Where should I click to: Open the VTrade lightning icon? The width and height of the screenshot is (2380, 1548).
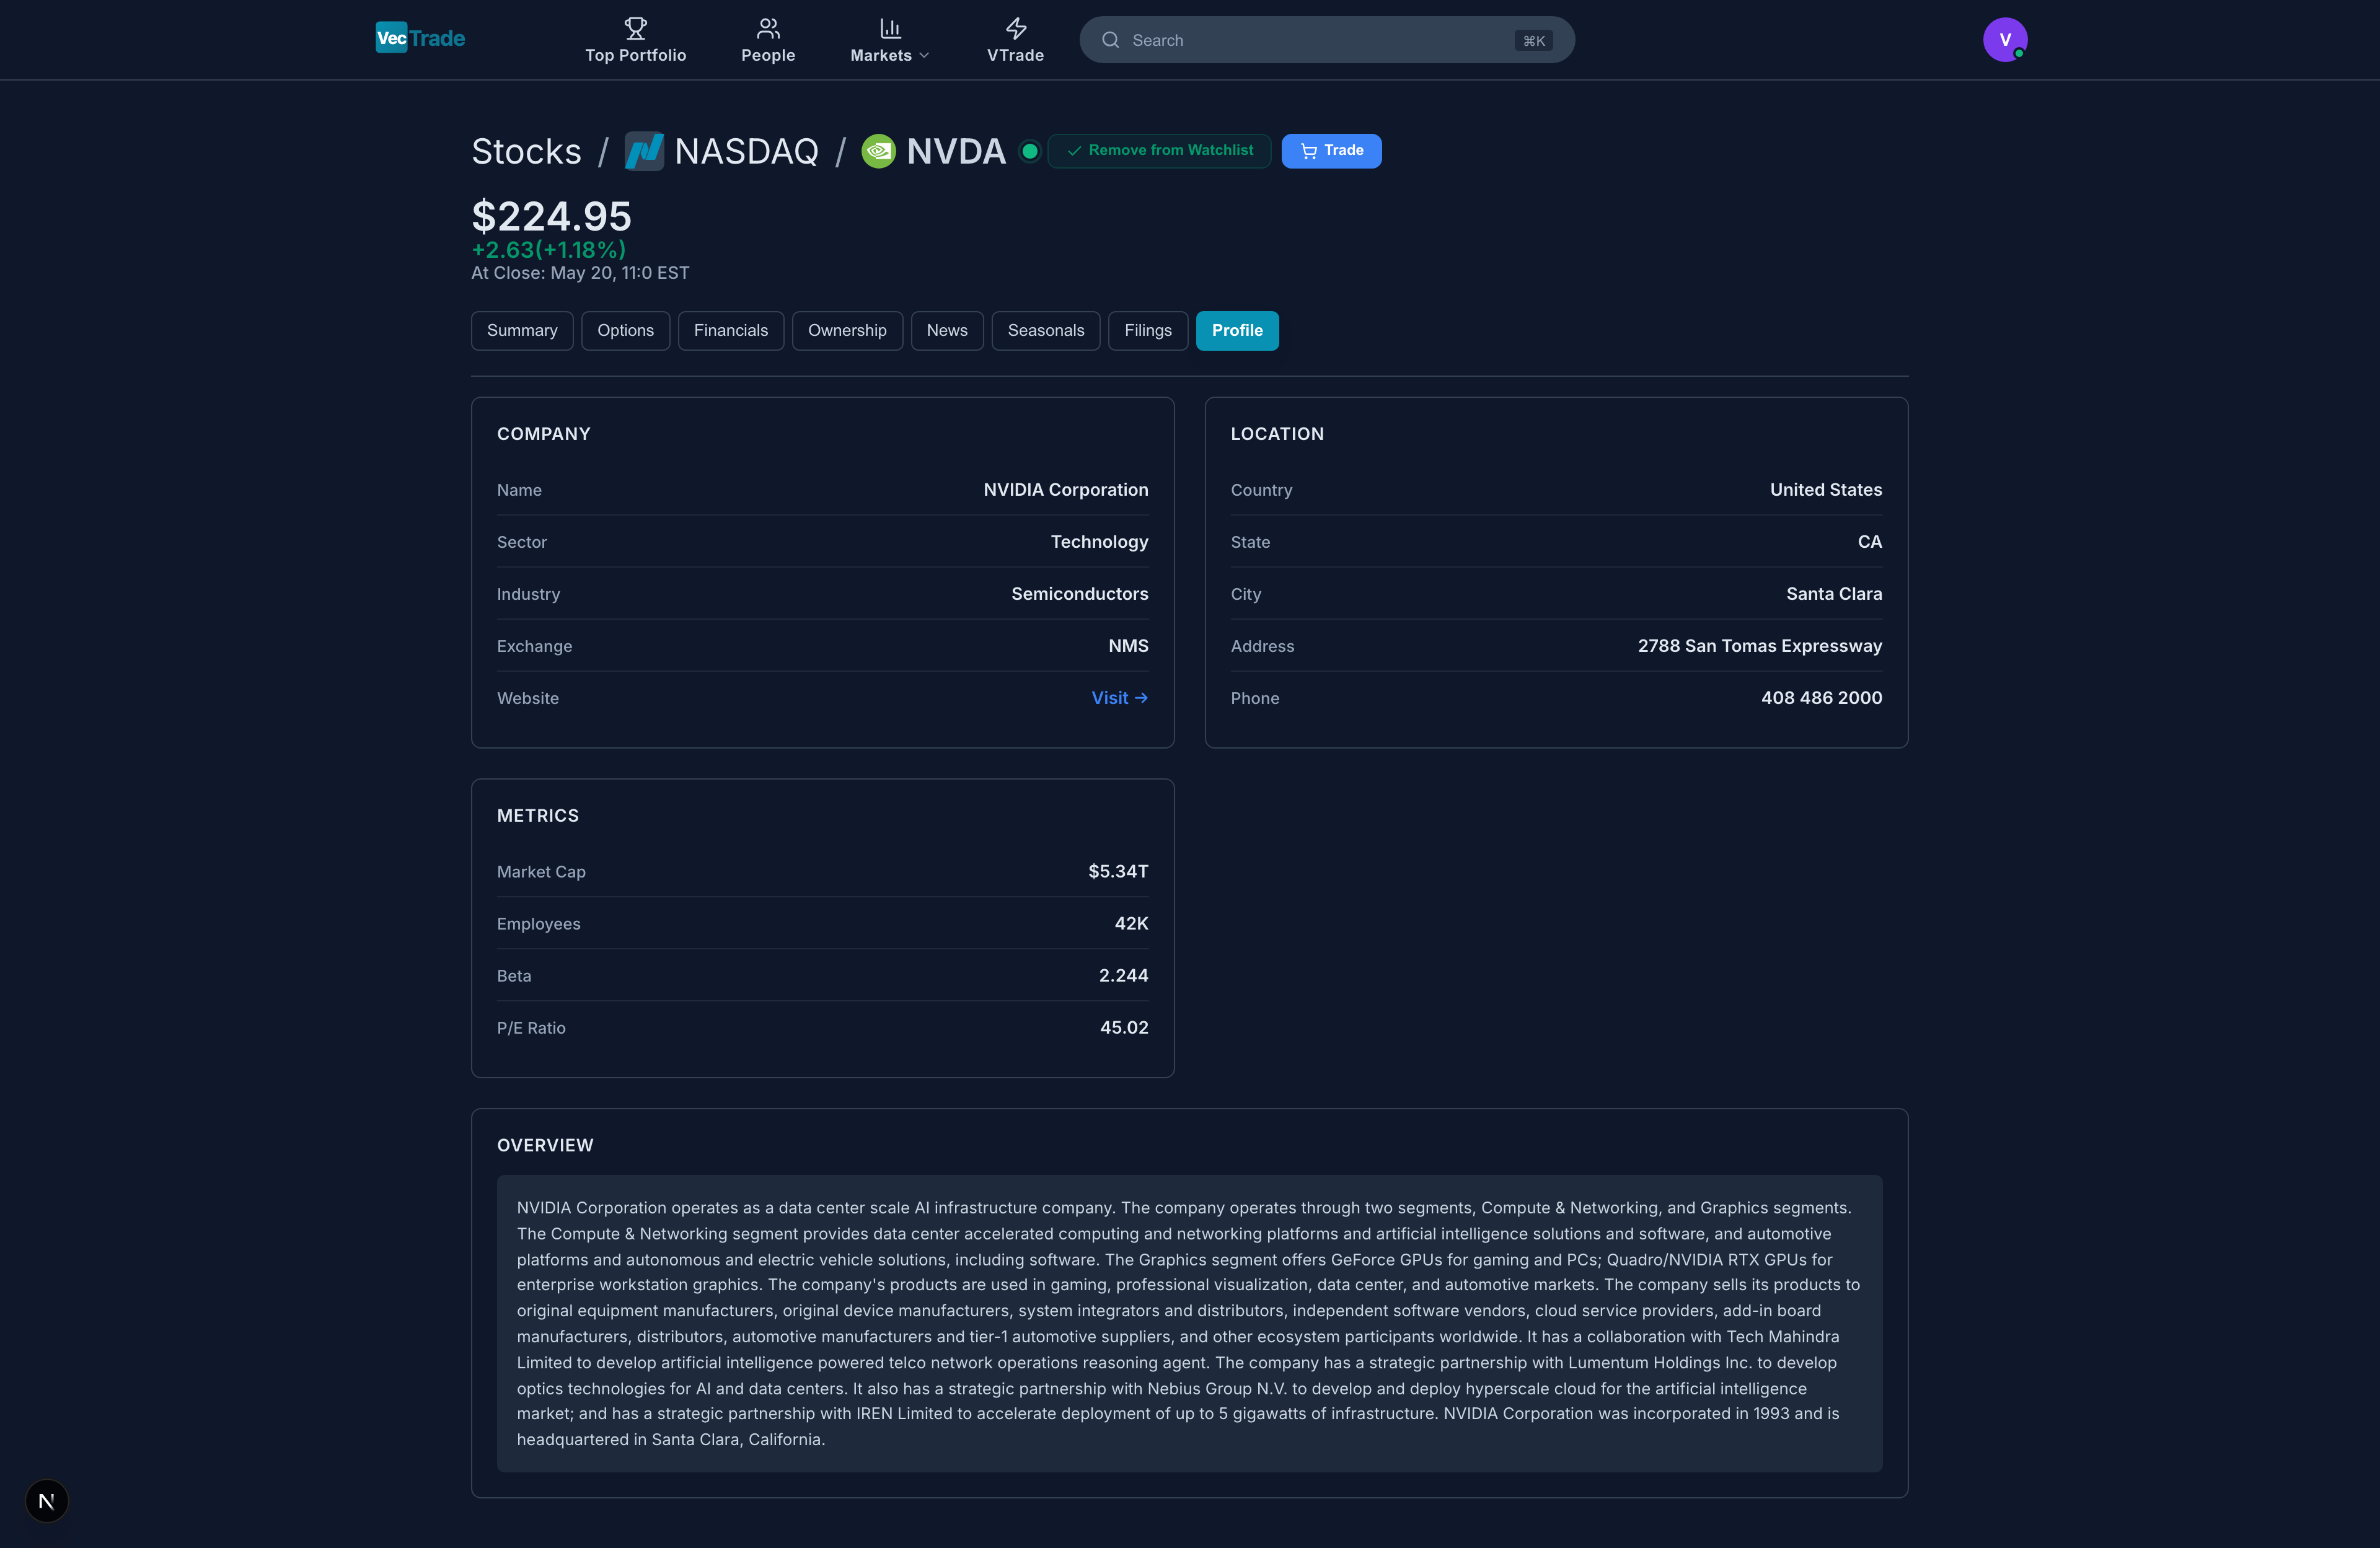[x=1016, y=28]
